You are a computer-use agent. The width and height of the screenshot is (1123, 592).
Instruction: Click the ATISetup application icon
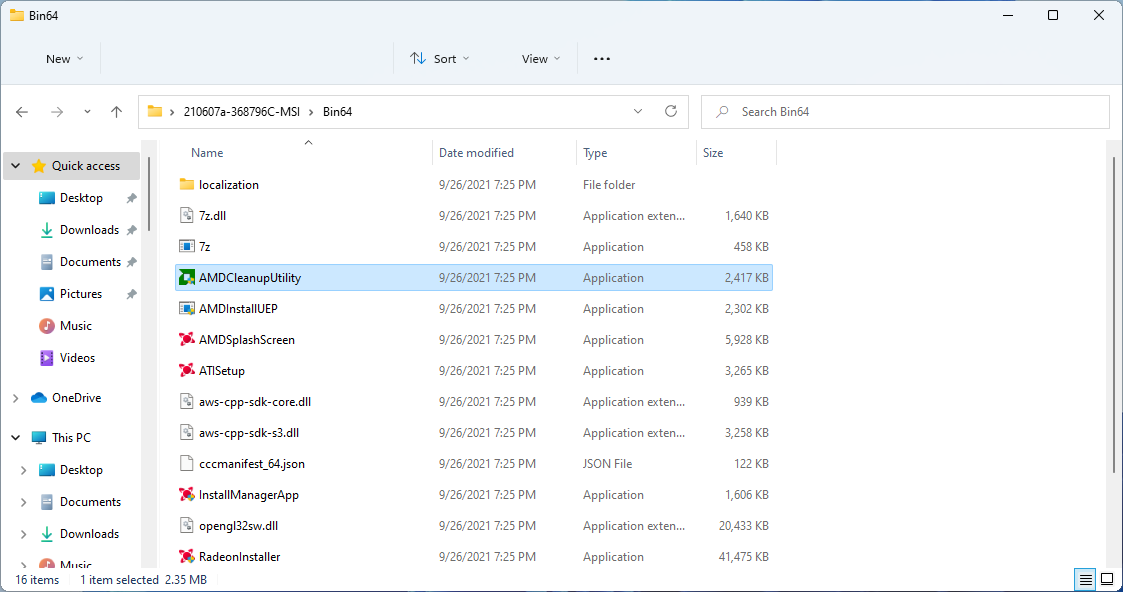pos(186,371)
